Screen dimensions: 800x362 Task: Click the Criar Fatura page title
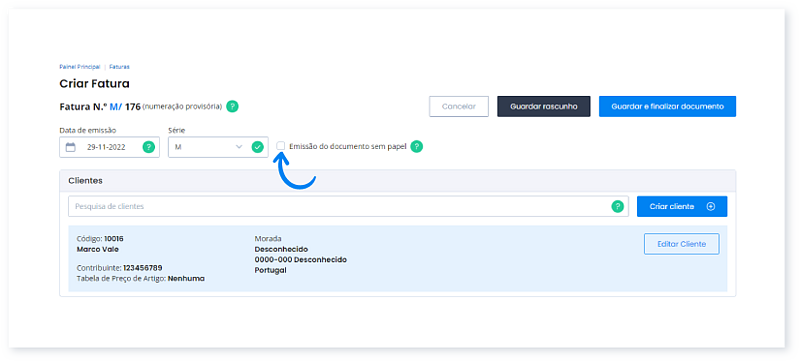(x=94, y=83)
